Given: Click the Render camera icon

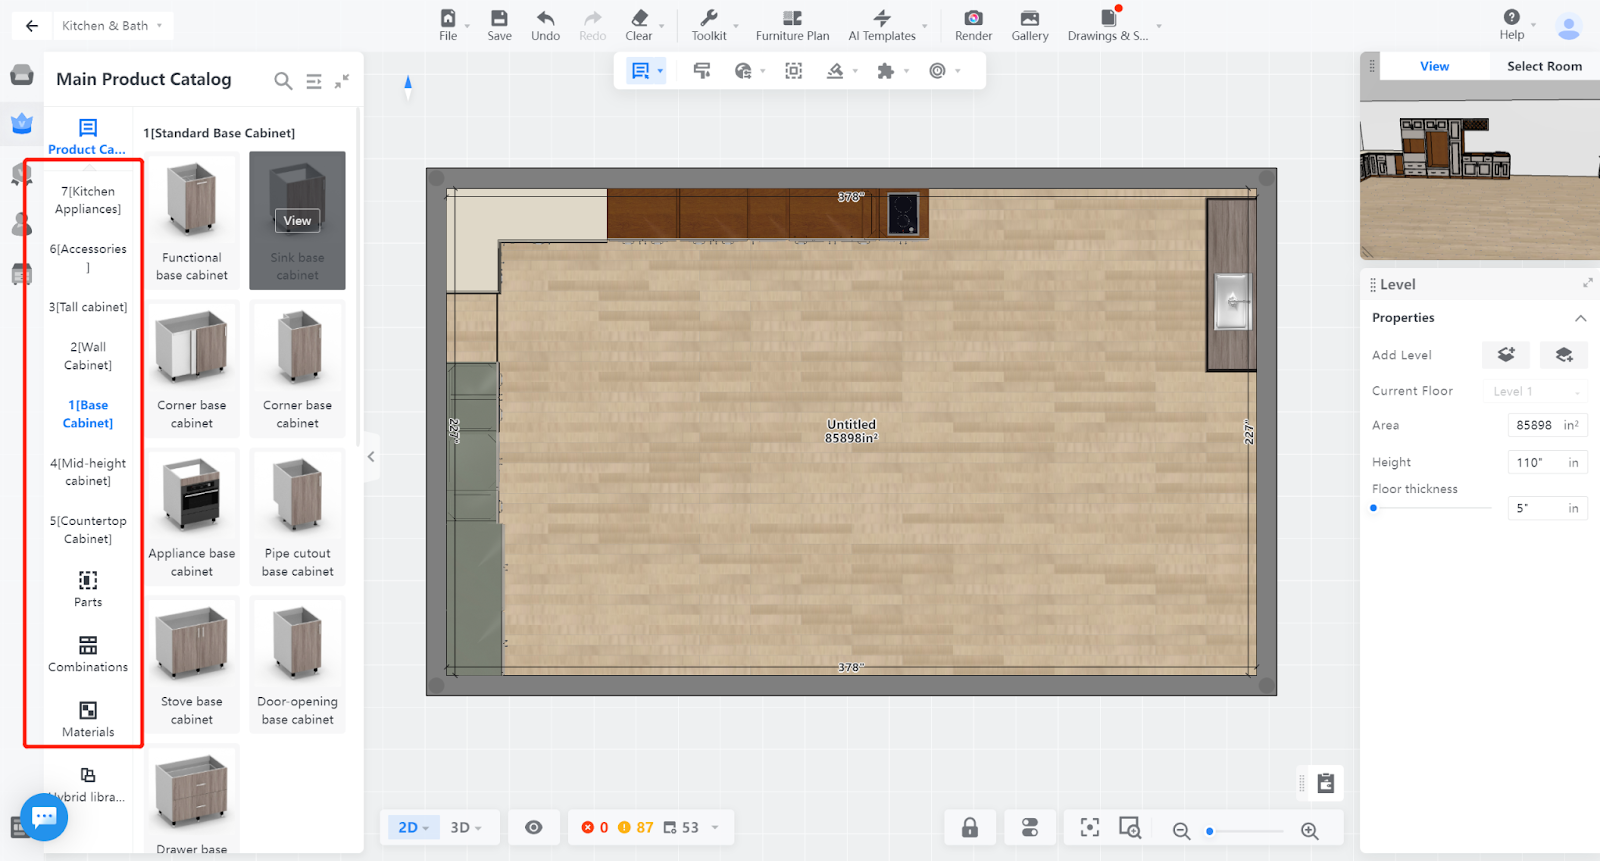Looking at the screenshot, I should coord(973,19).
